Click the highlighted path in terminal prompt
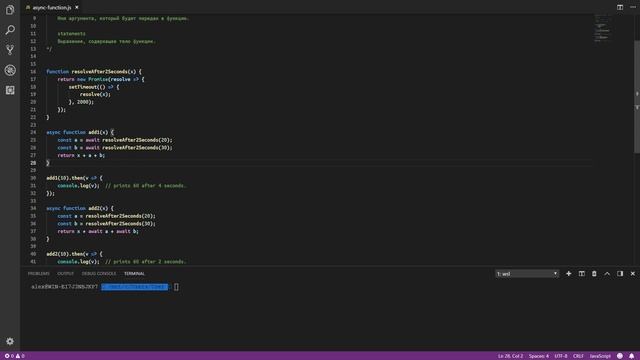The width and height of the screenshot is (640, 360). (135, 287)
